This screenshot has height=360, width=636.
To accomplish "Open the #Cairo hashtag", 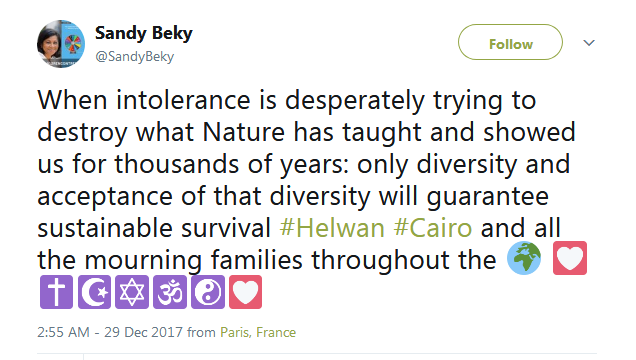I will click(433, 228).
